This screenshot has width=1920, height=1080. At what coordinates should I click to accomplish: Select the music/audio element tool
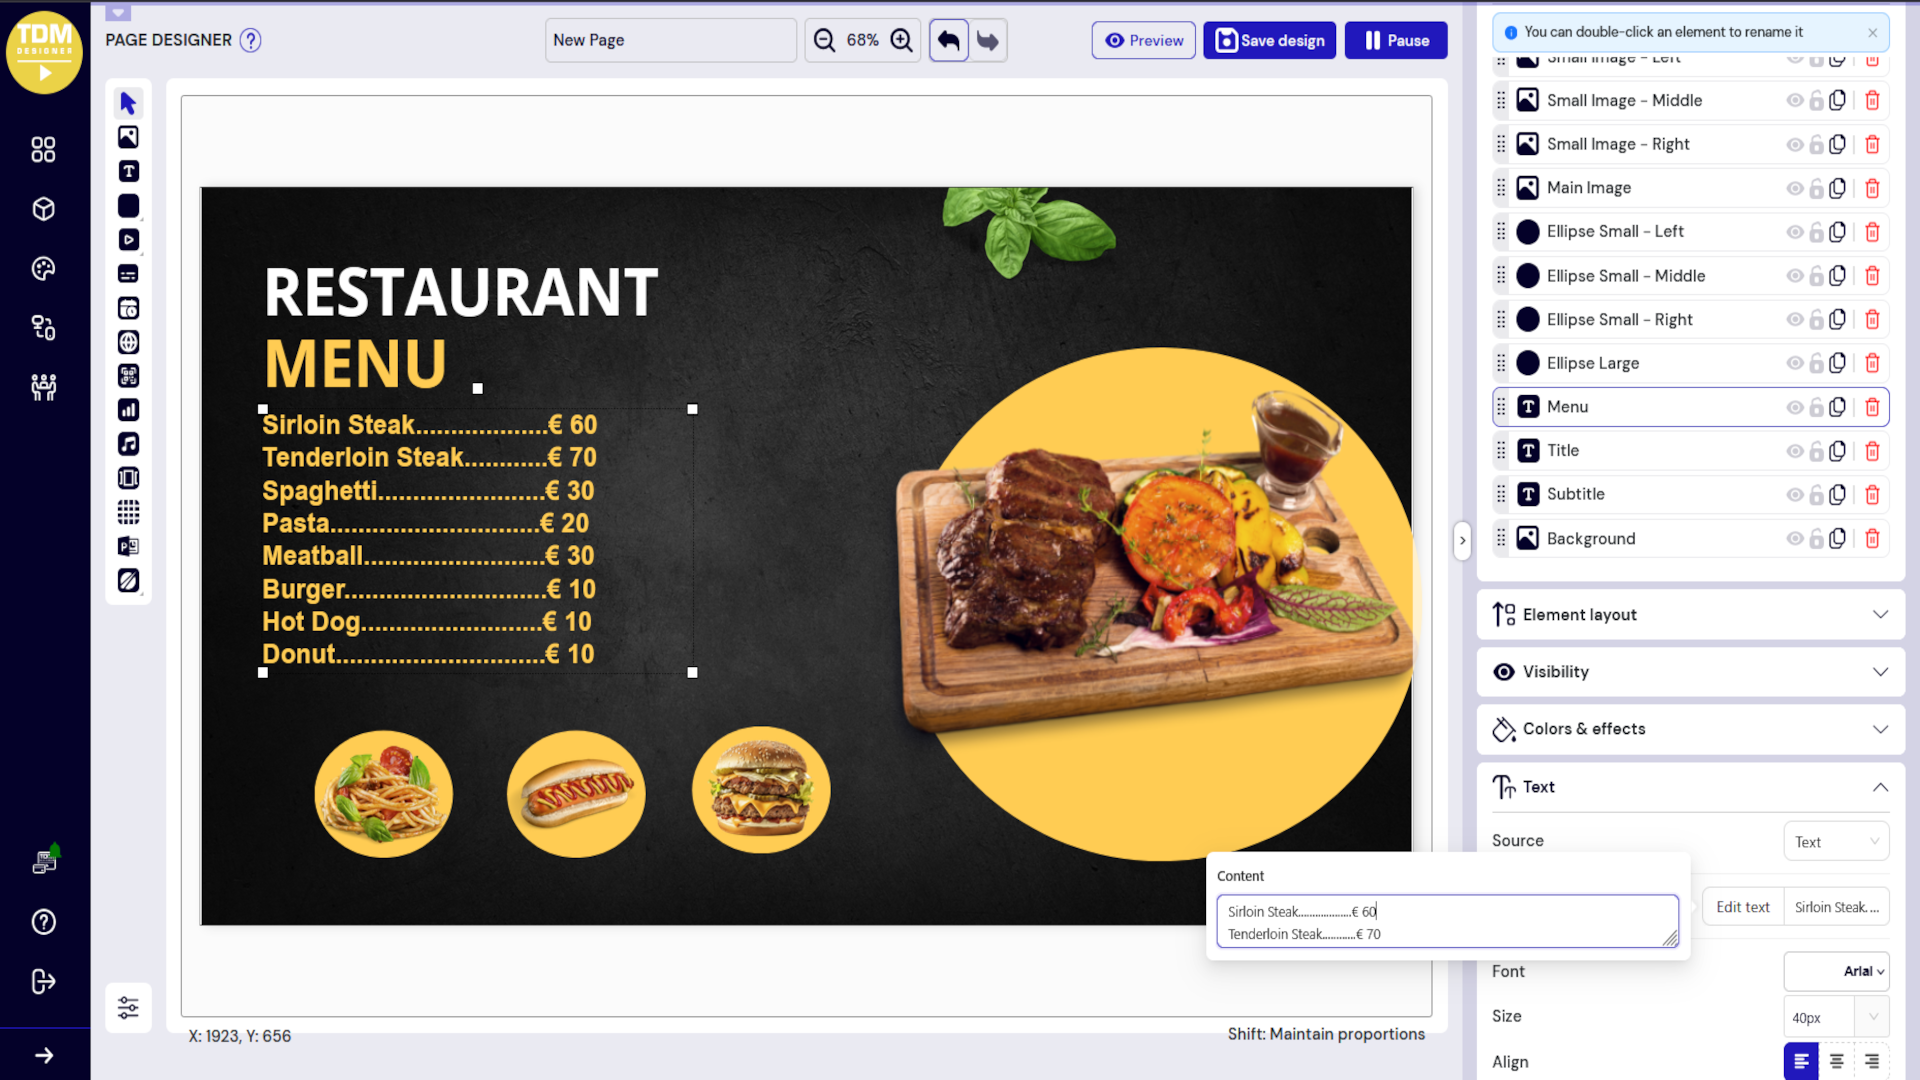(x=128, y=443)
